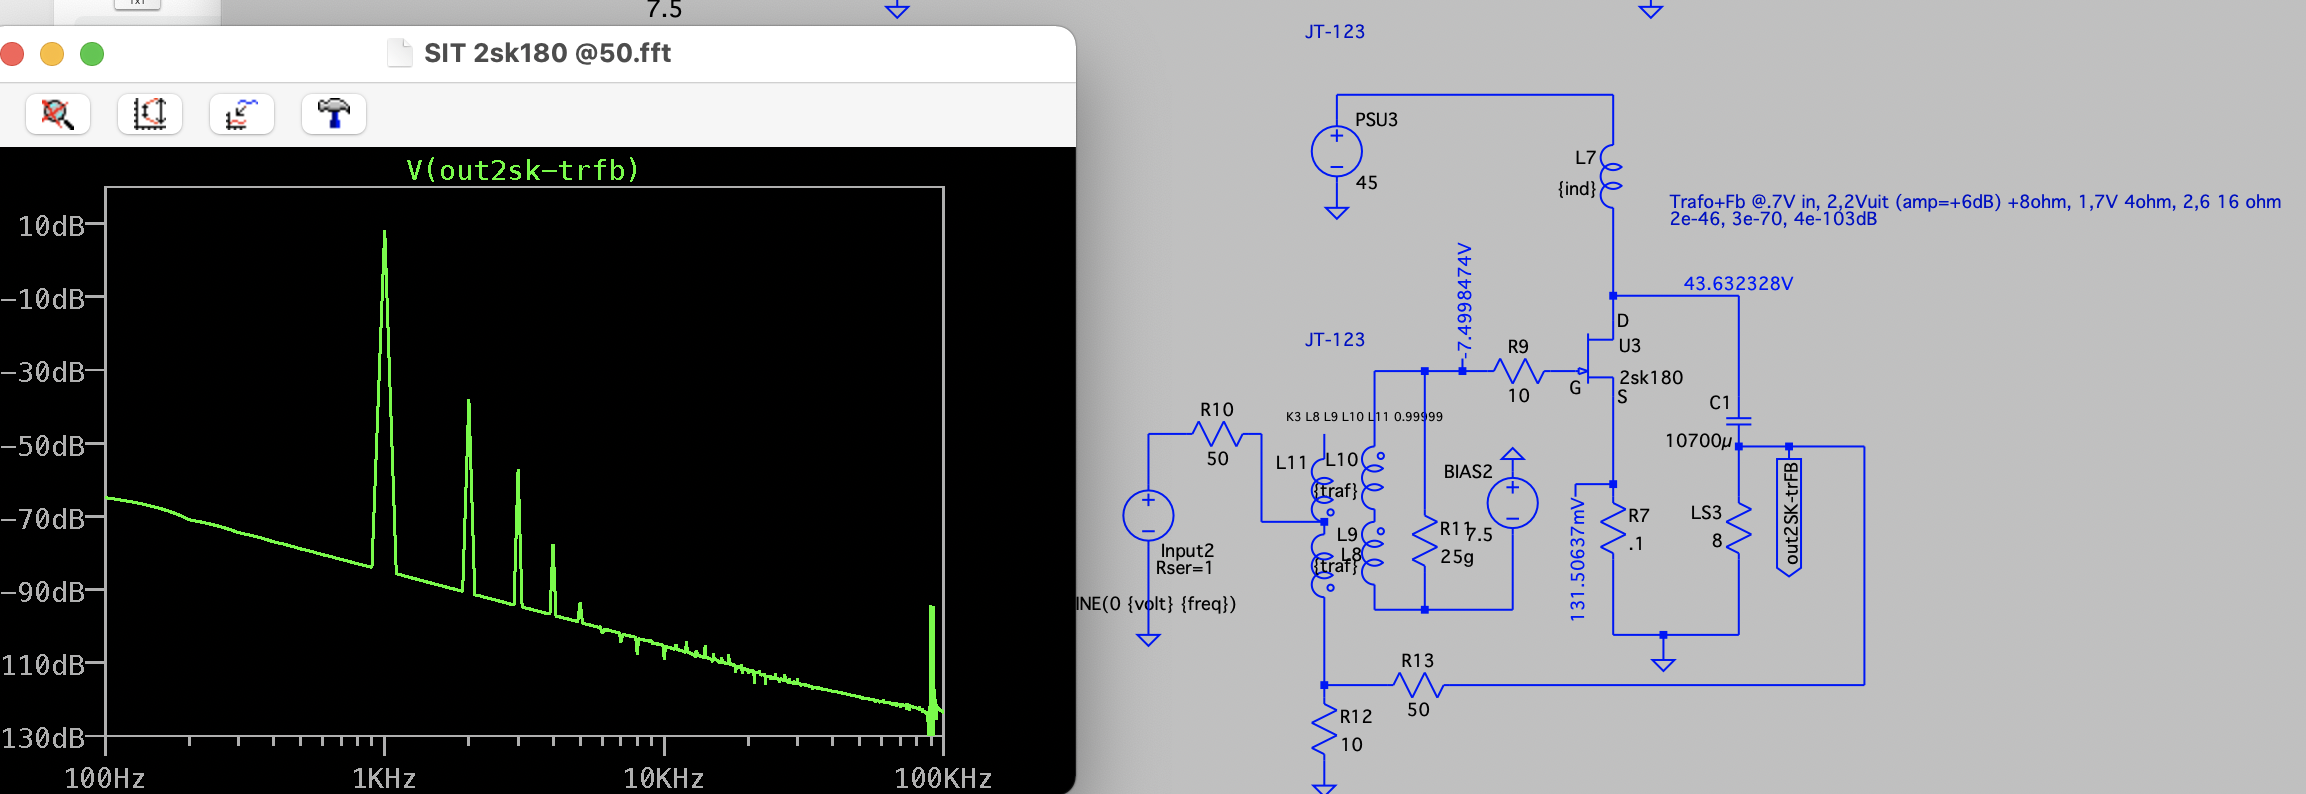Select the V(out2sk-trfb) trace label
The height and width of the screenshot is (794, 2306).
coord(522,170)
